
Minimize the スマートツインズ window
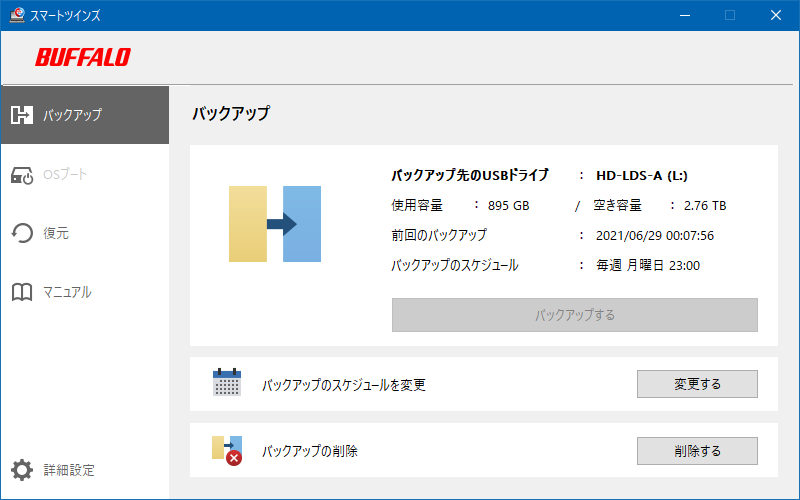685,15
